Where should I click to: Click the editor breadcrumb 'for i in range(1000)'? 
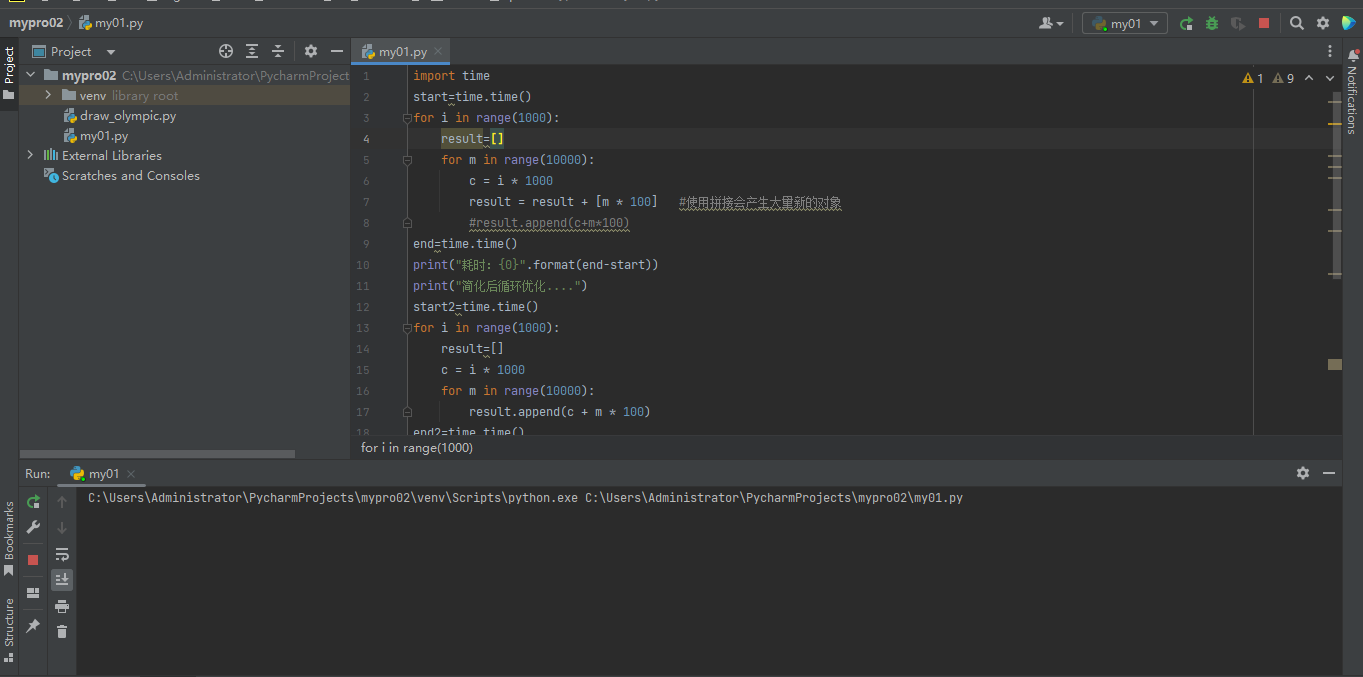pyautogui.click(x=417, y=448)
